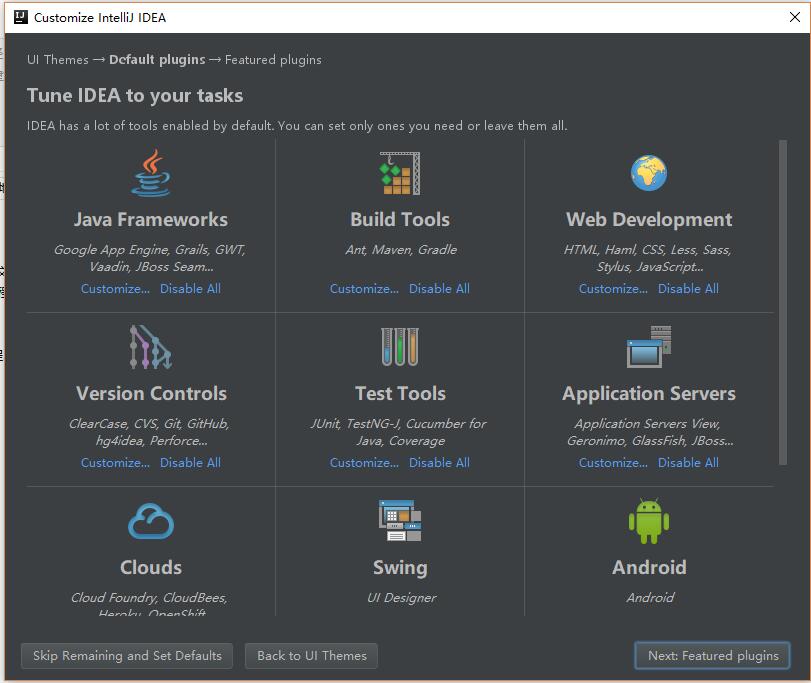Screen dimensions: 811x683
Task: Click the Swing heading
Action: (400, 568)
